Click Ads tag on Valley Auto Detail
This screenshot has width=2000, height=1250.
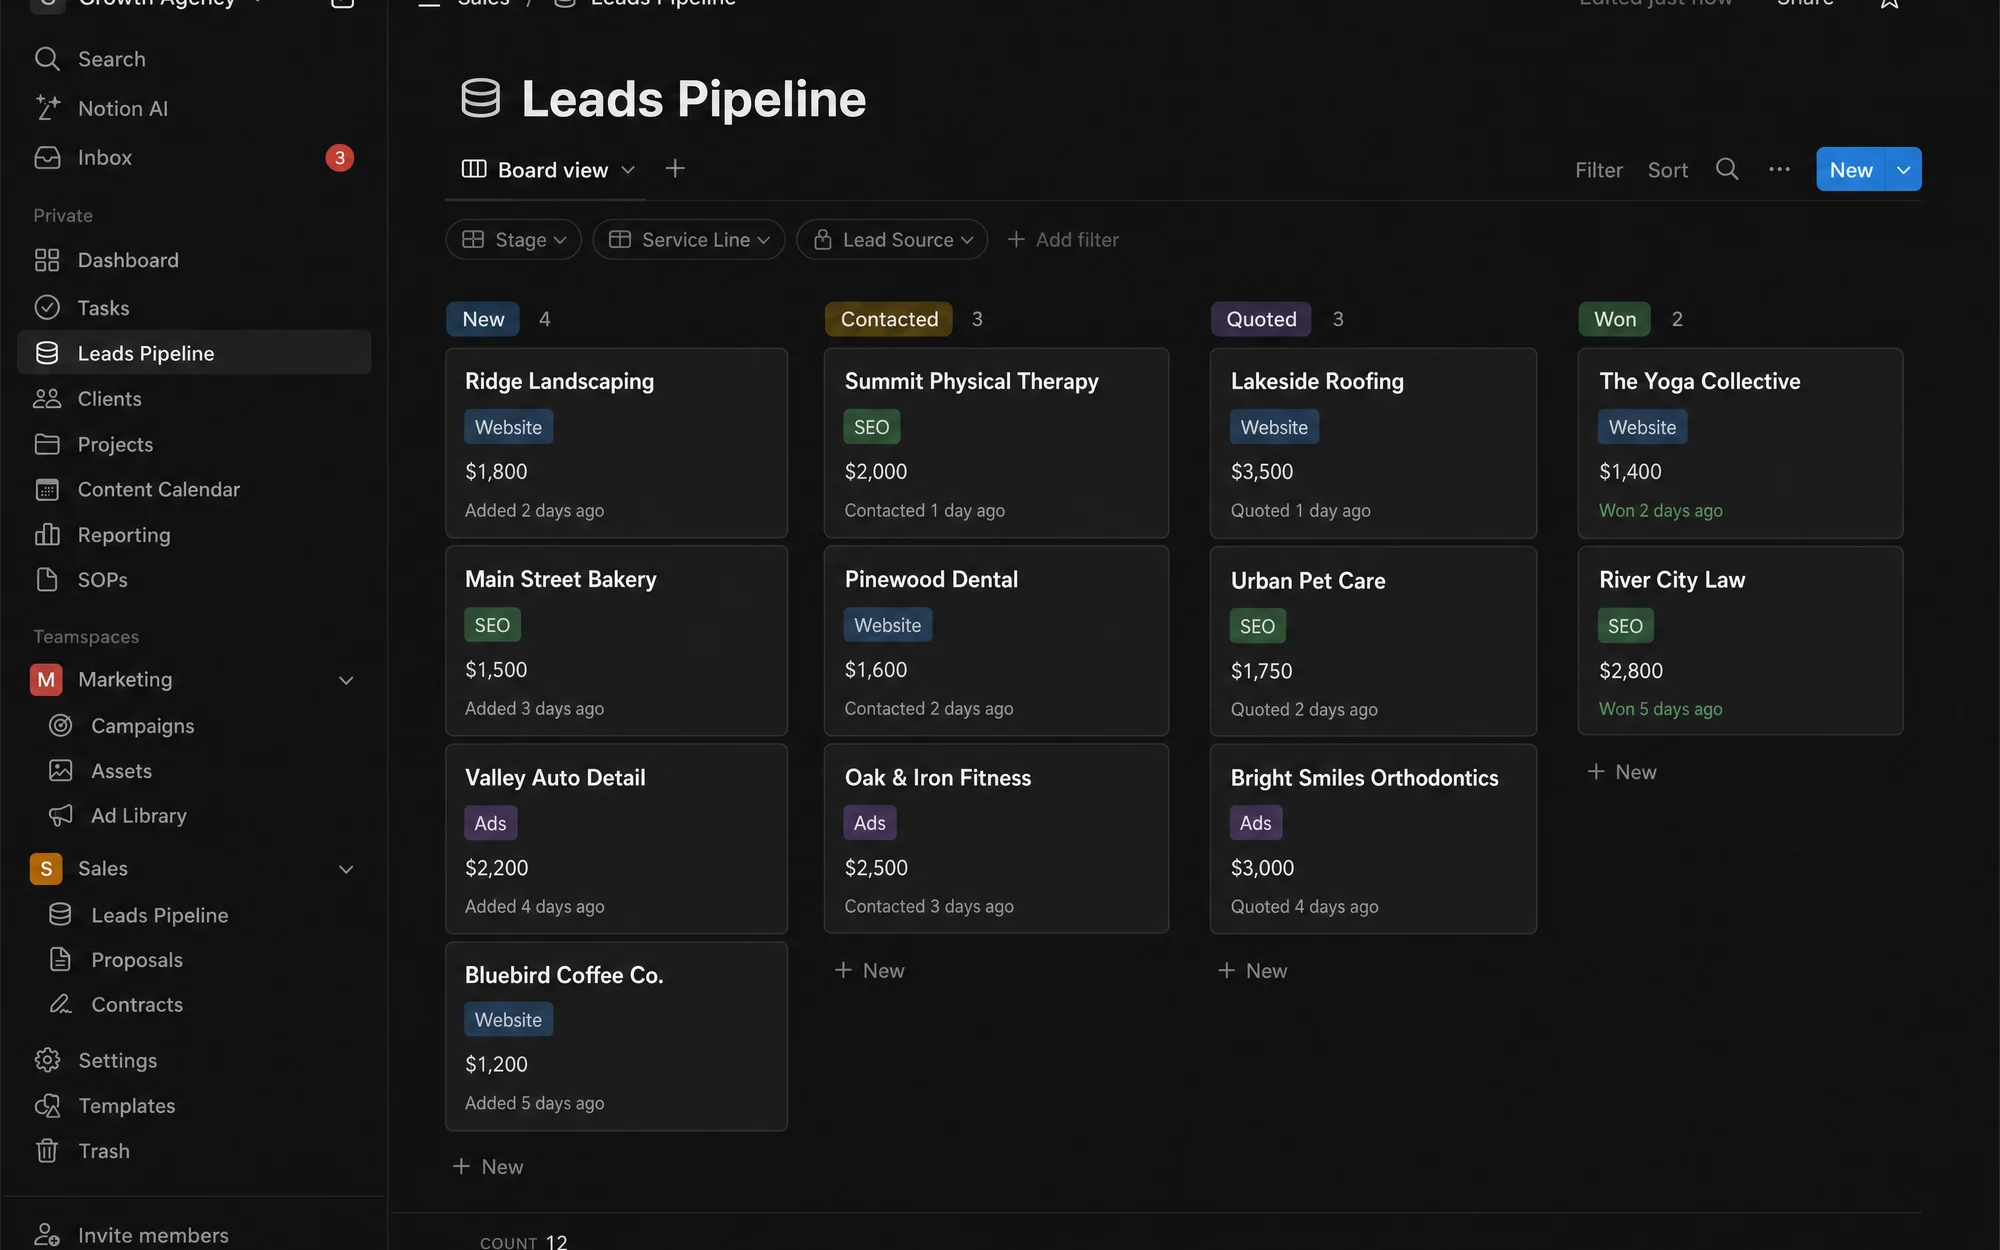point(490,823)
